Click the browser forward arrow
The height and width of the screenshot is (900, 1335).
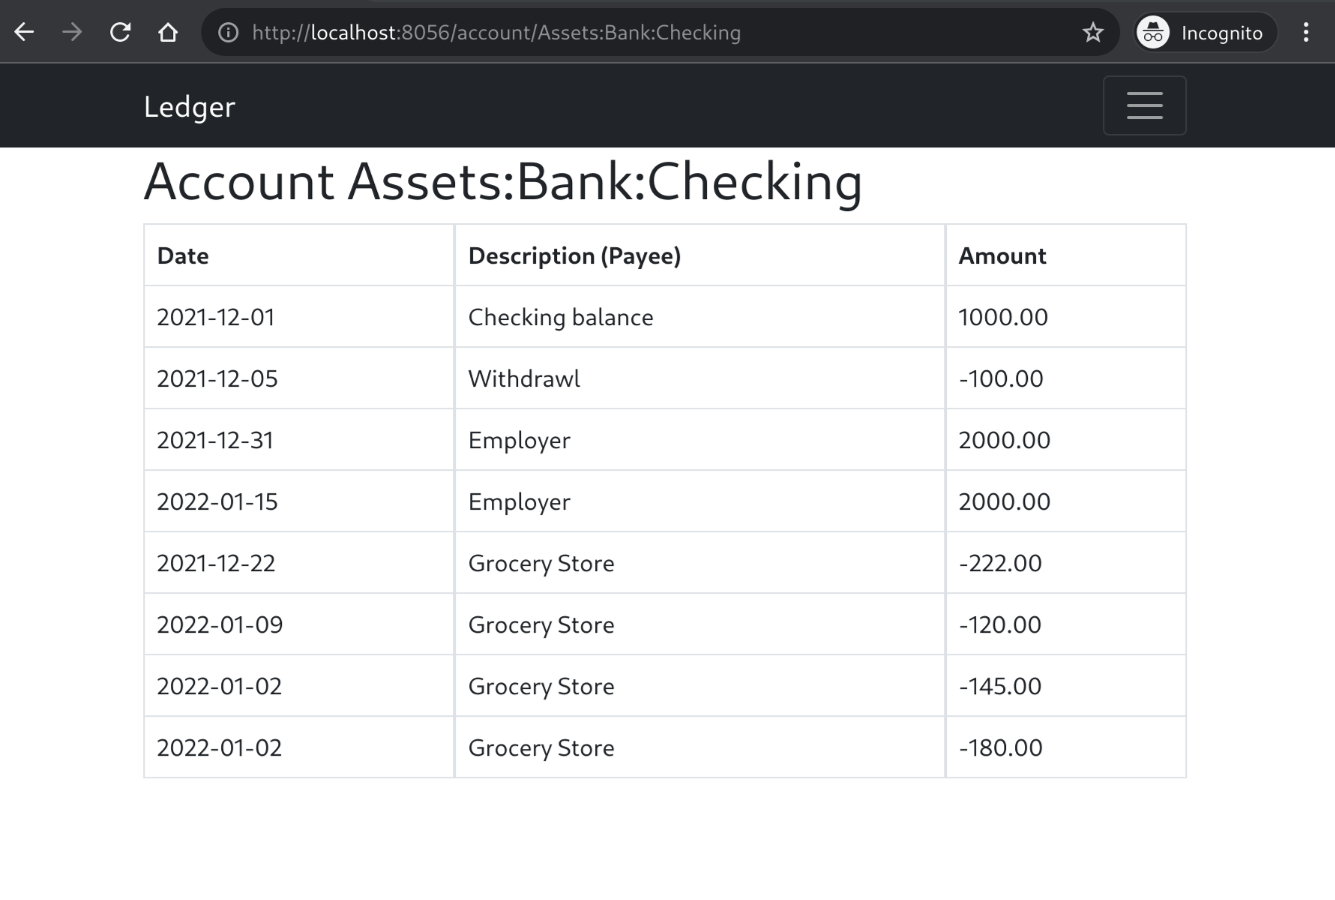[x=72, y=32]
